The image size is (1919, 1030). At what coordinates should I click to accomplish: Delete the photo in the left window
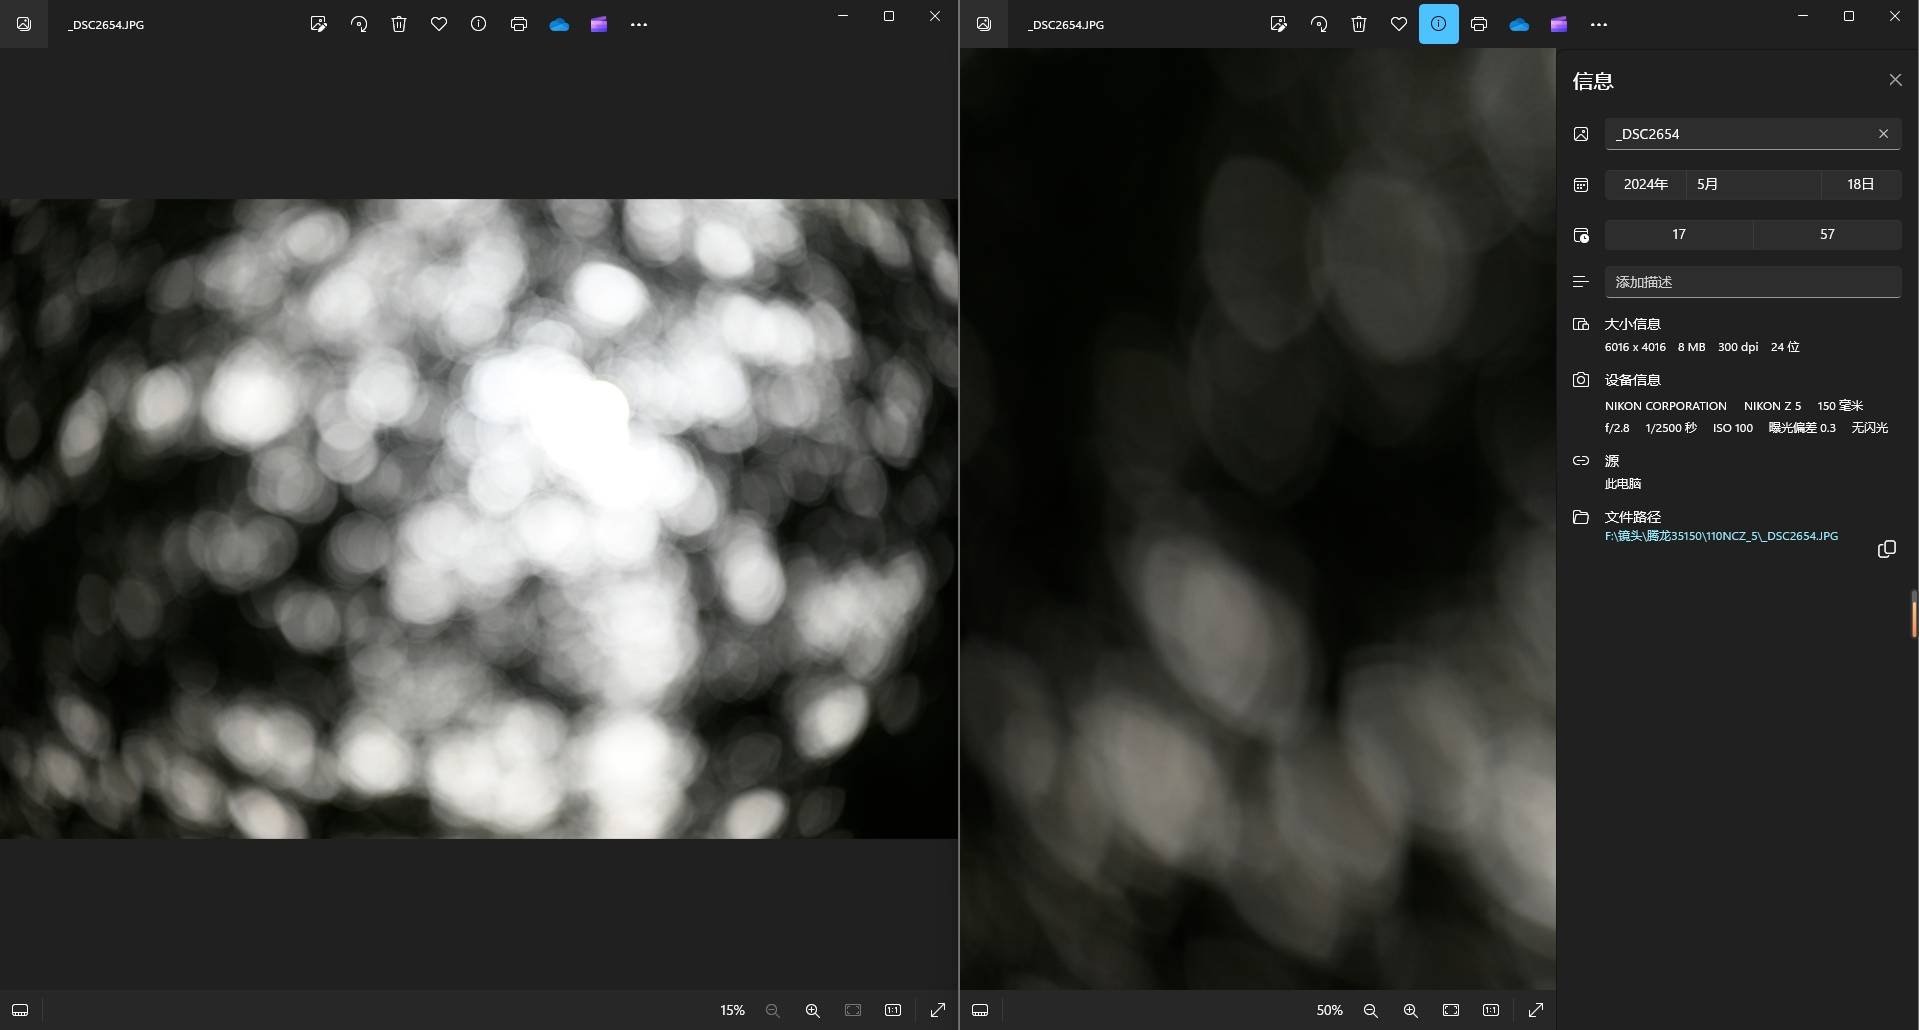(399, 24)
